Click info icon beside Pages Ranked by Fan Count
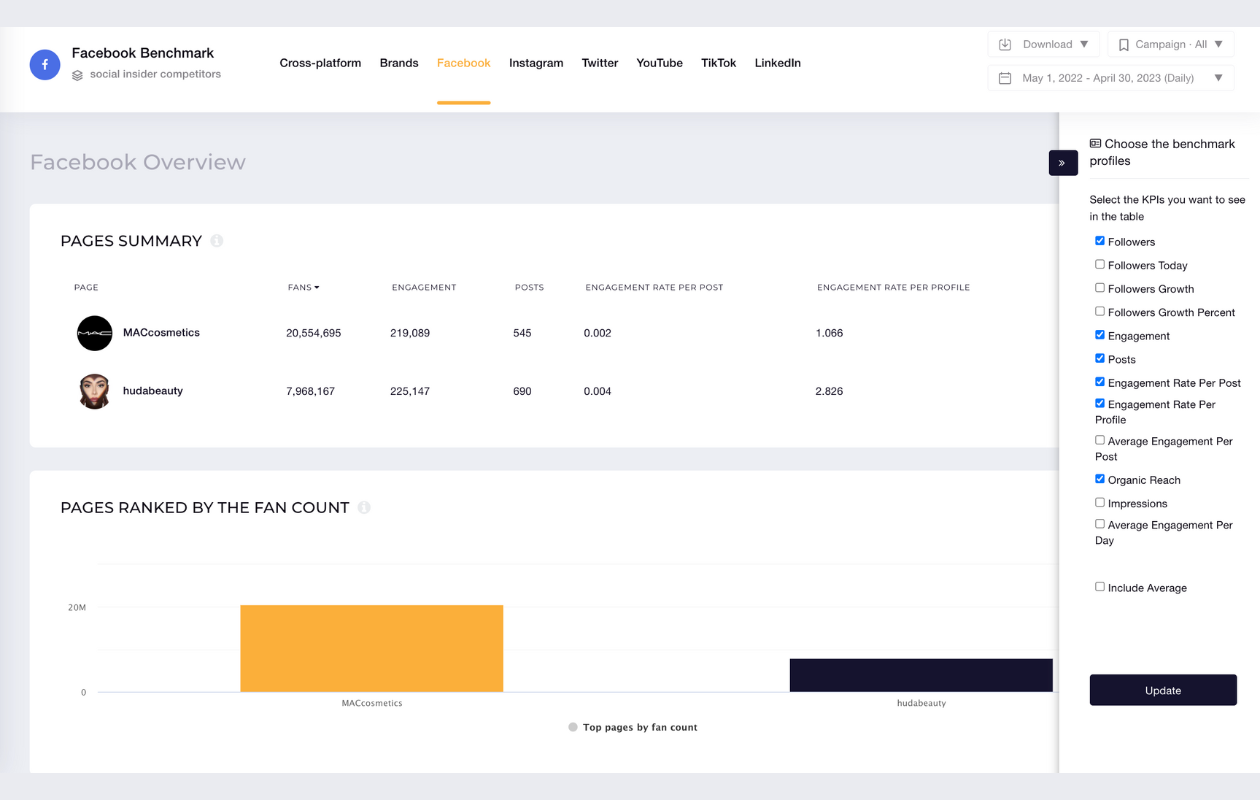The image size is (1260, 800). coord(364,507)
